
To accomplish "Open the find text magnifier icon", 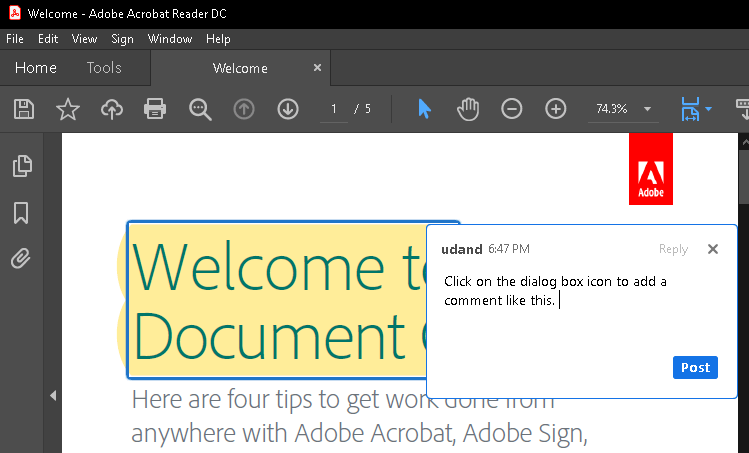I will tap(200, 109).
